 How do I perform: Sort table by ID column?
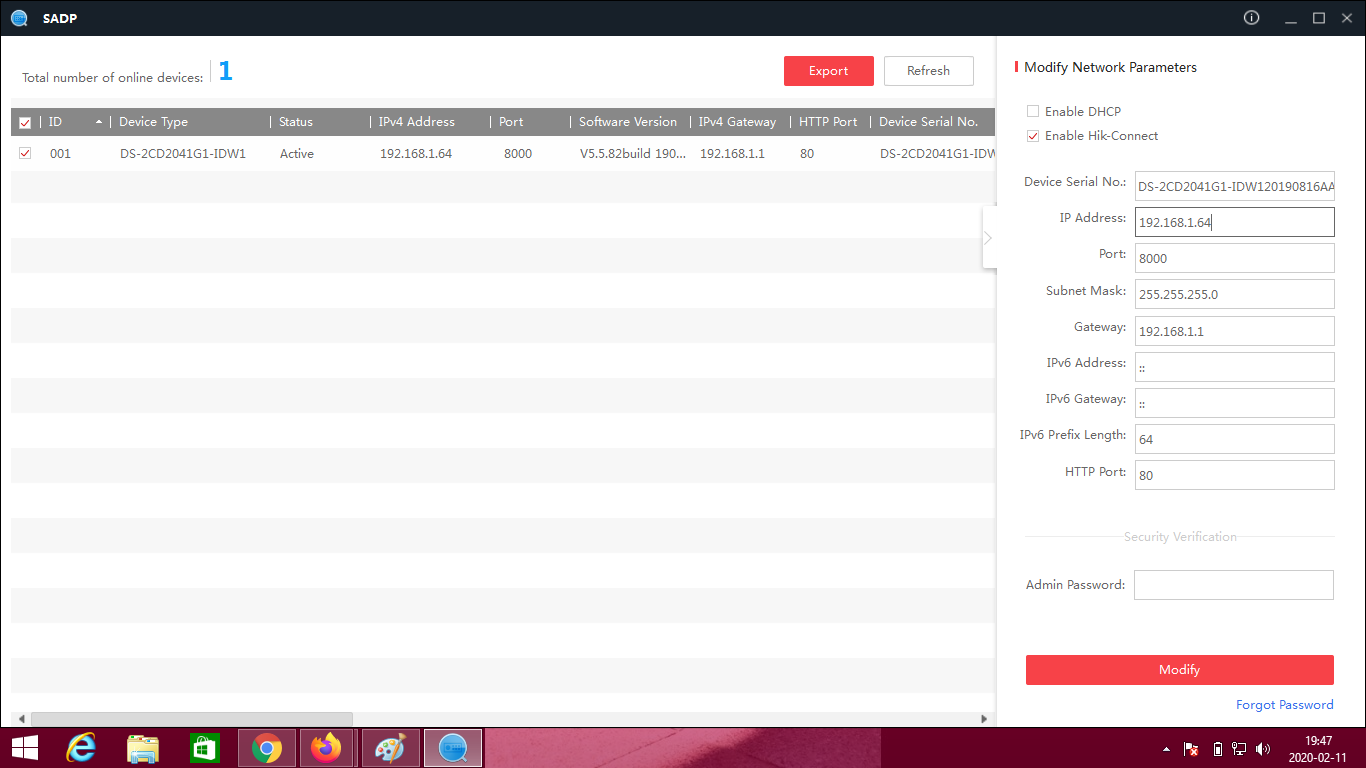[75, 122]
